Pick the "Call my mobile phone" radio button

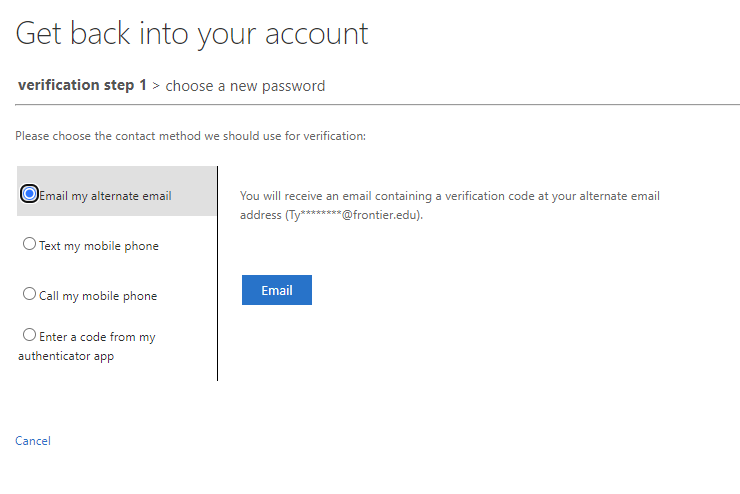click(29, 294)
